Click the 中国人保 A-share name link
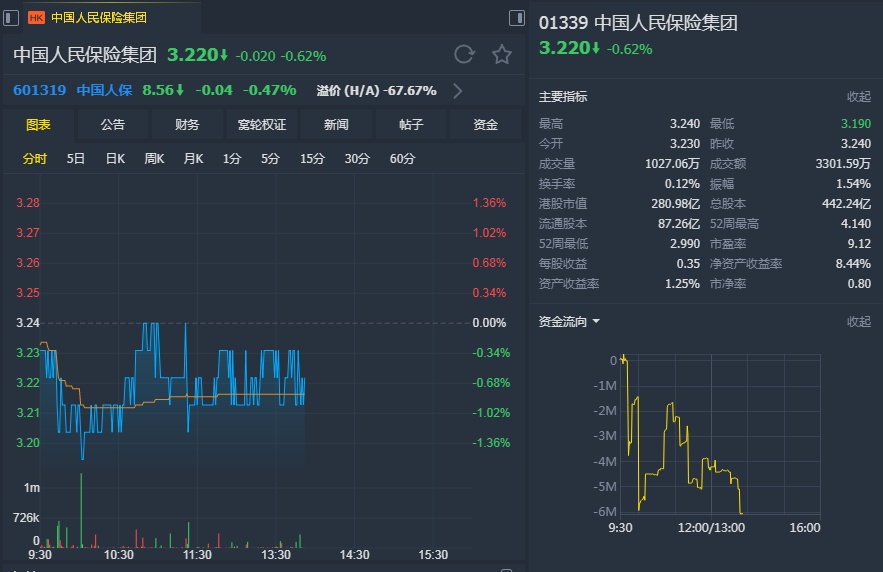 (104, 90)
